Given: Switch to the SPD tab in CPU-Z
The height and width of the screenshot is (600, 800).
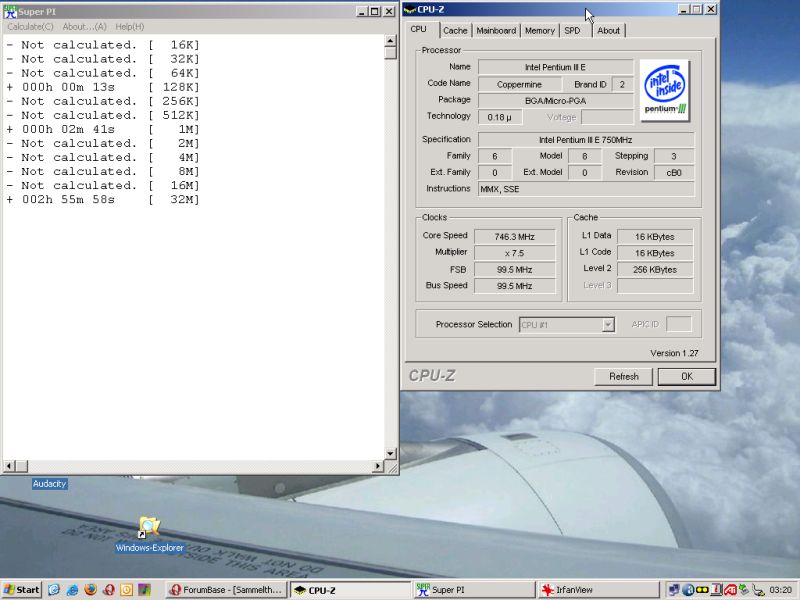Looking at the screenshot, I should (572, 31).
